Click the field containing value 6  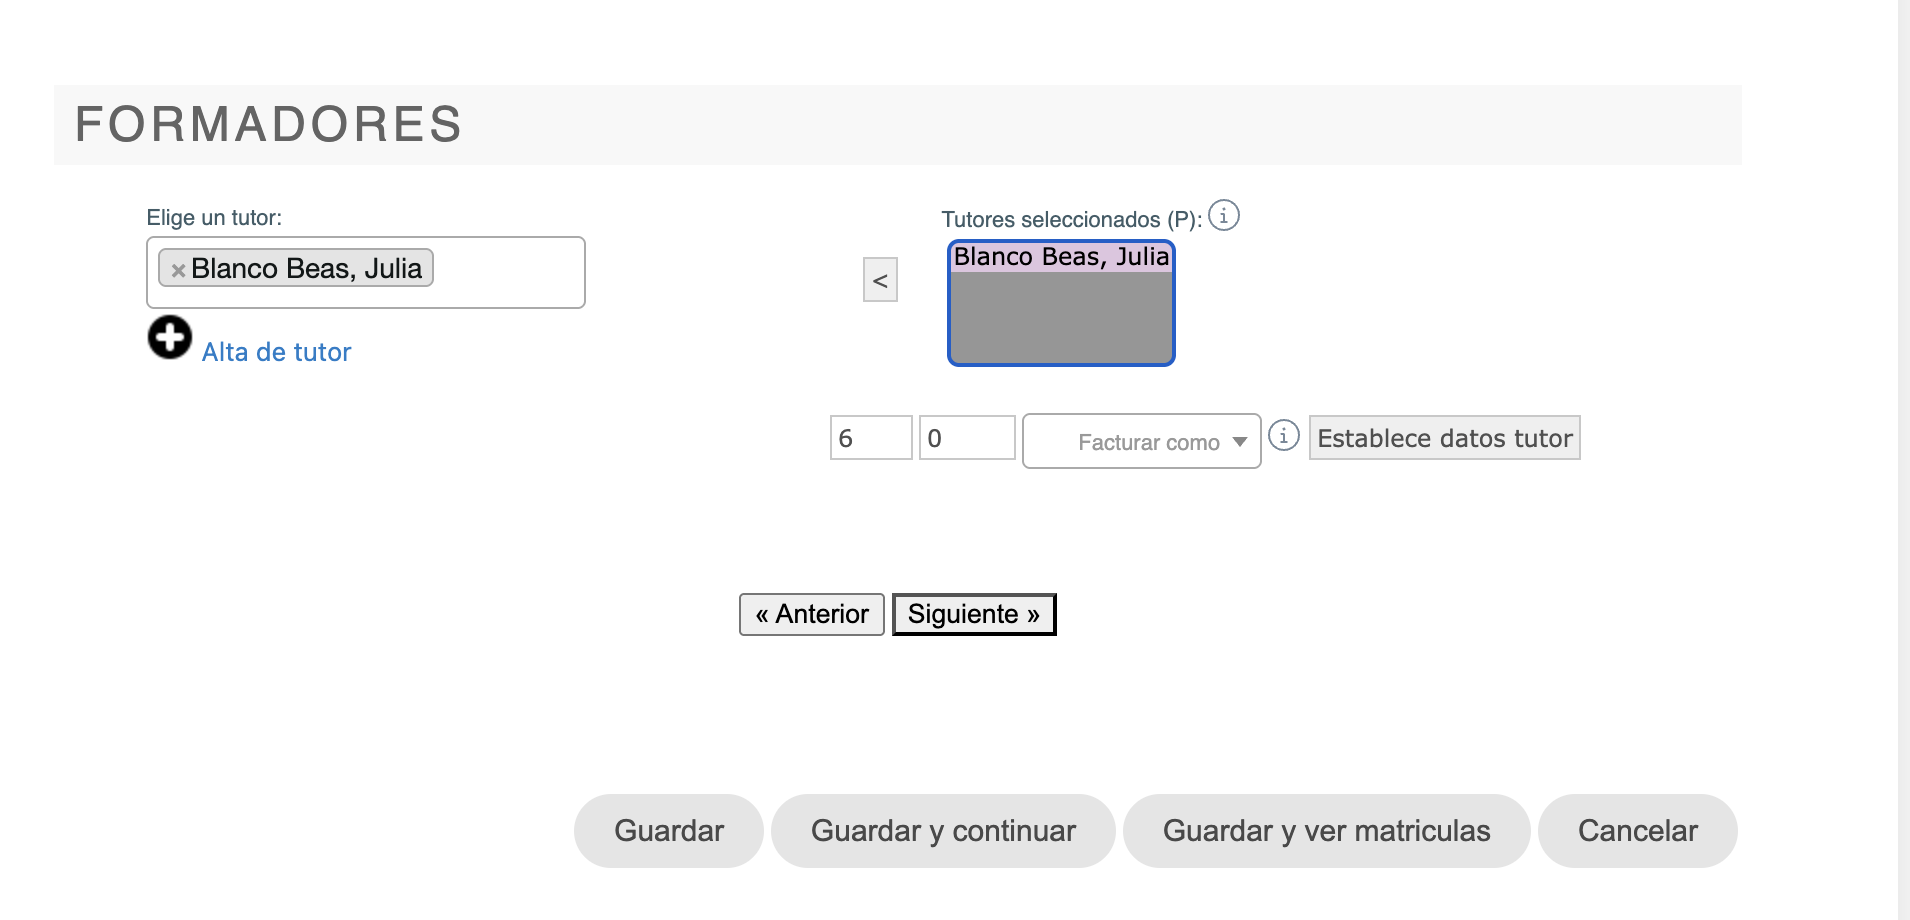pos(871,438)
